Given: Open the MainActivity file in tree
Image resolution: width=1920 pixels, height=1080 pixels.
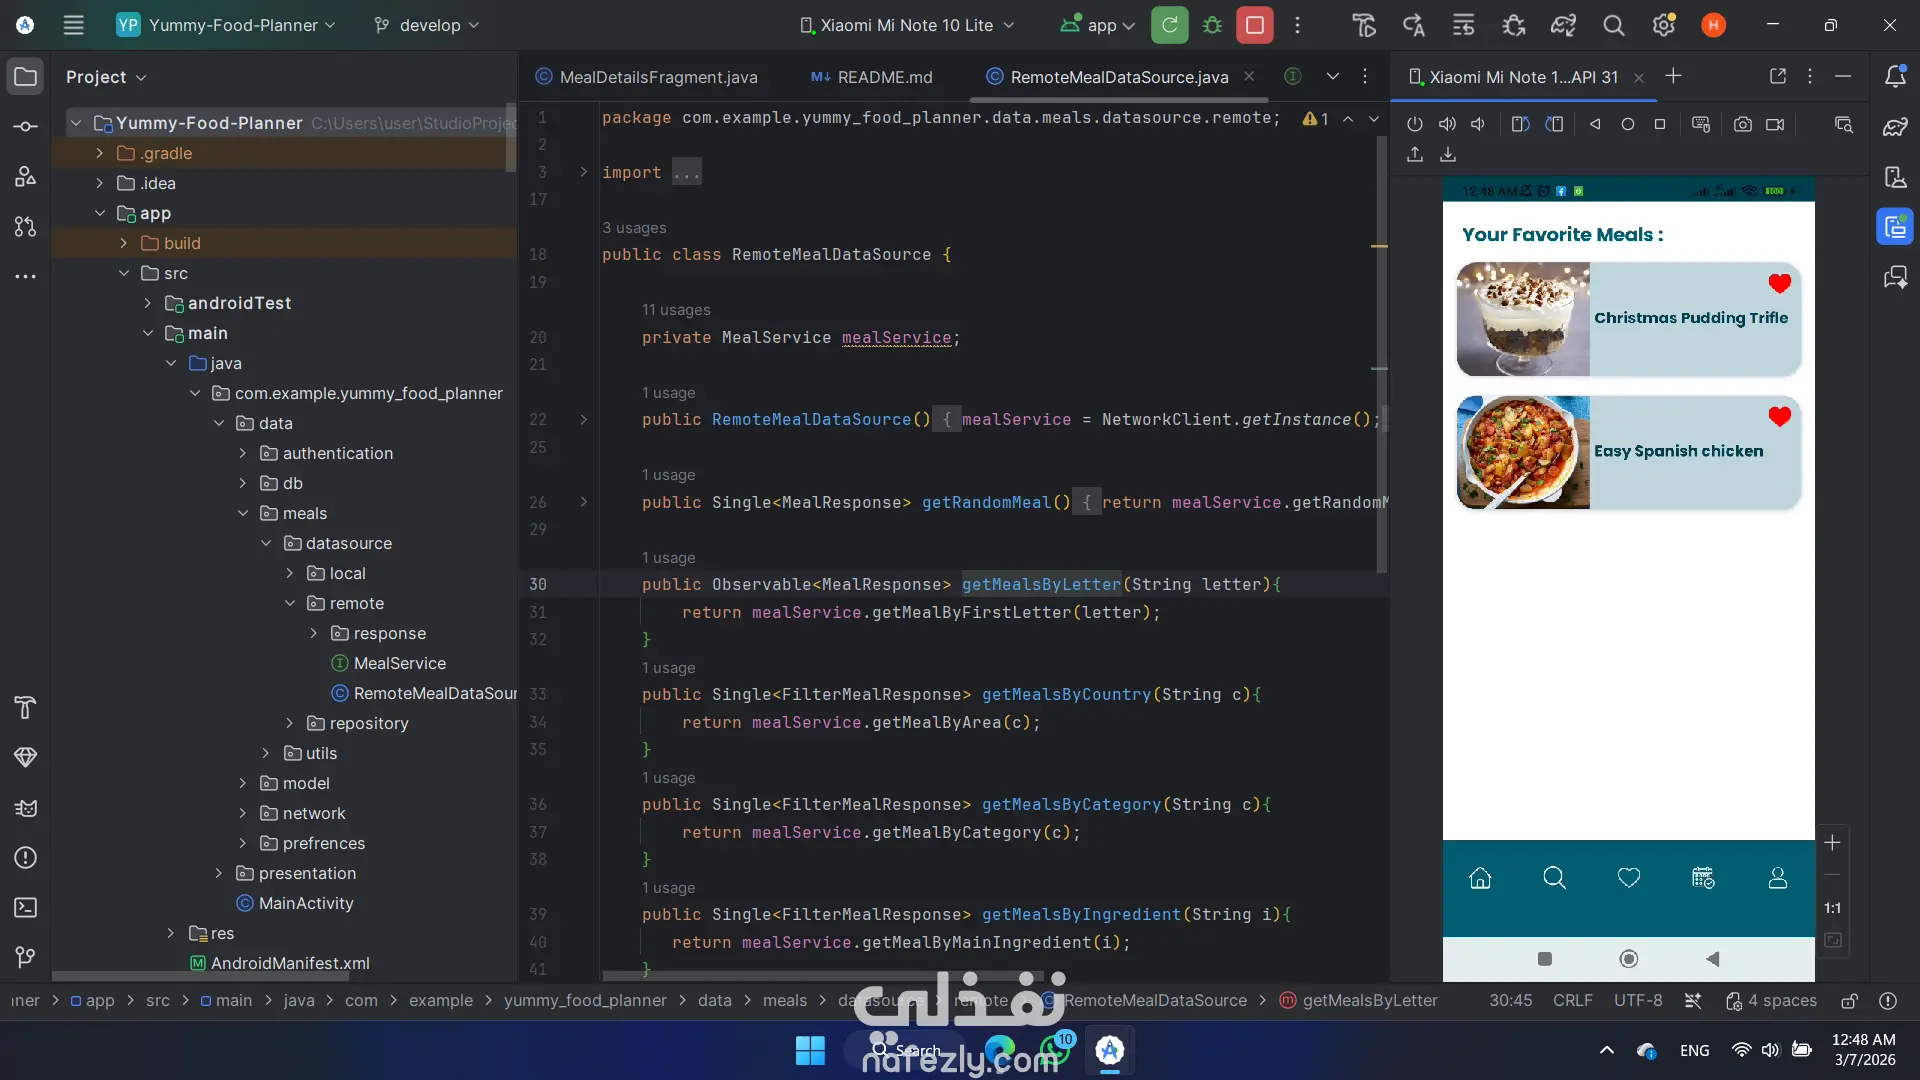Looking at the screenshot, I should [306, 903].
